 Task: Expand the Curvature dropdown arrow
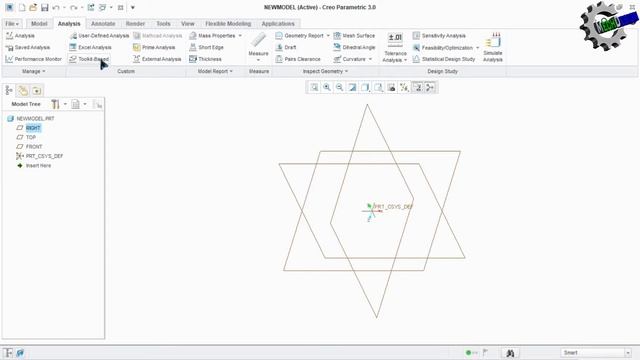(370, 59)
